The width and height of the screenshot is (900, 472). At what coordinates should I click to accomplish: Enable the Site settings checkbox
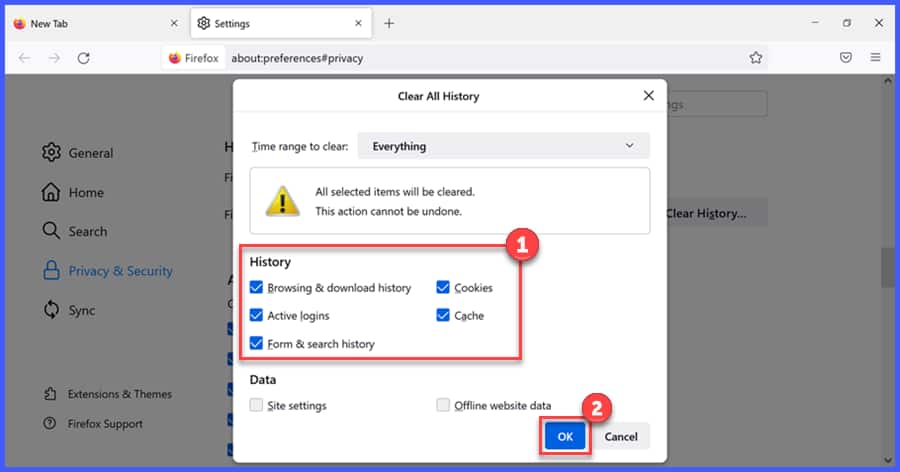pos(257,406)
